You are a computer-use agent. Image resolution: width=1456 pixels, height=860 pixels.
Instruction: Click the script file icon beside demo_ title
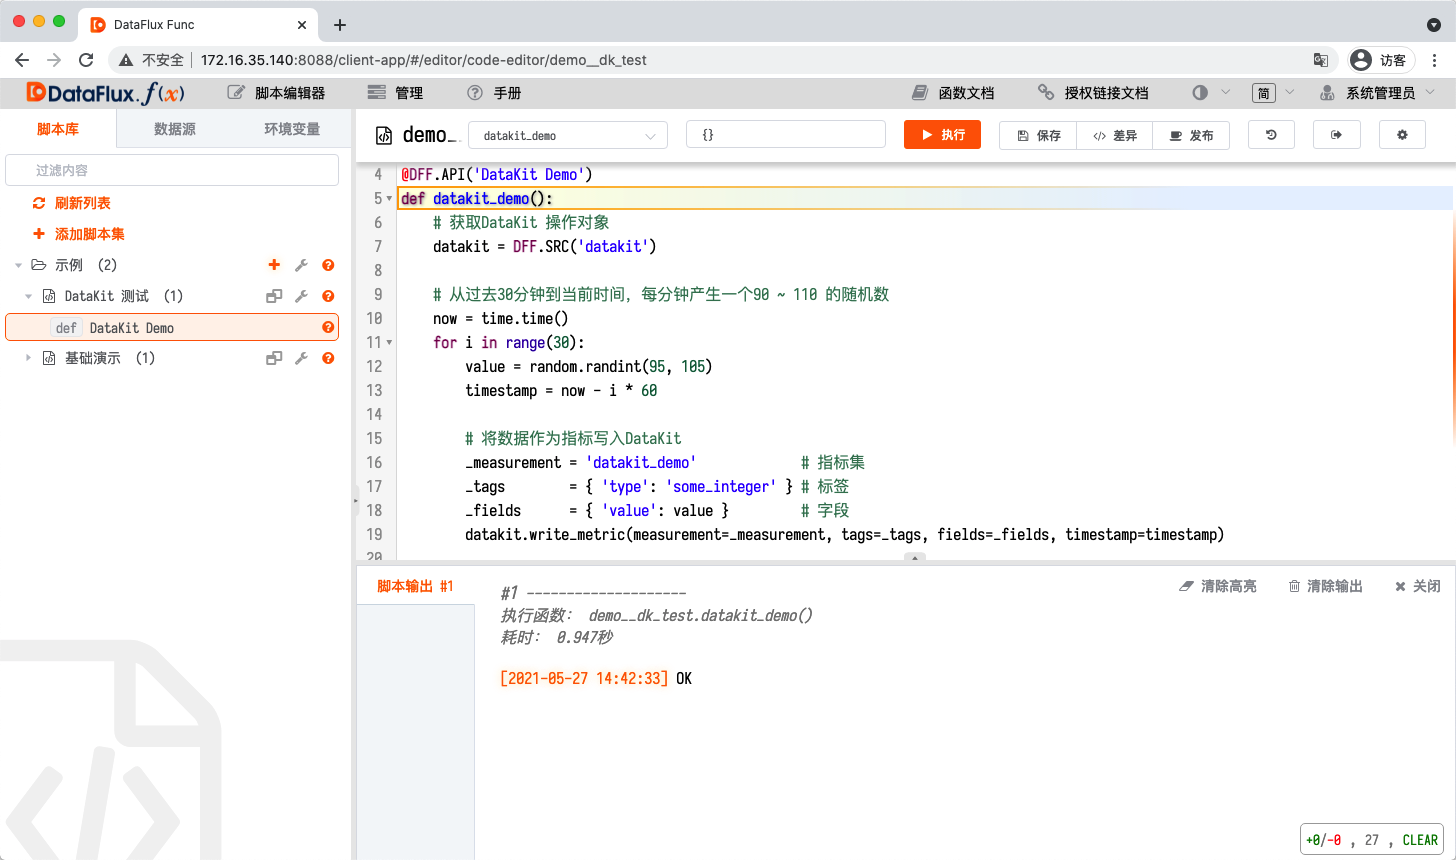click(383, 135)
